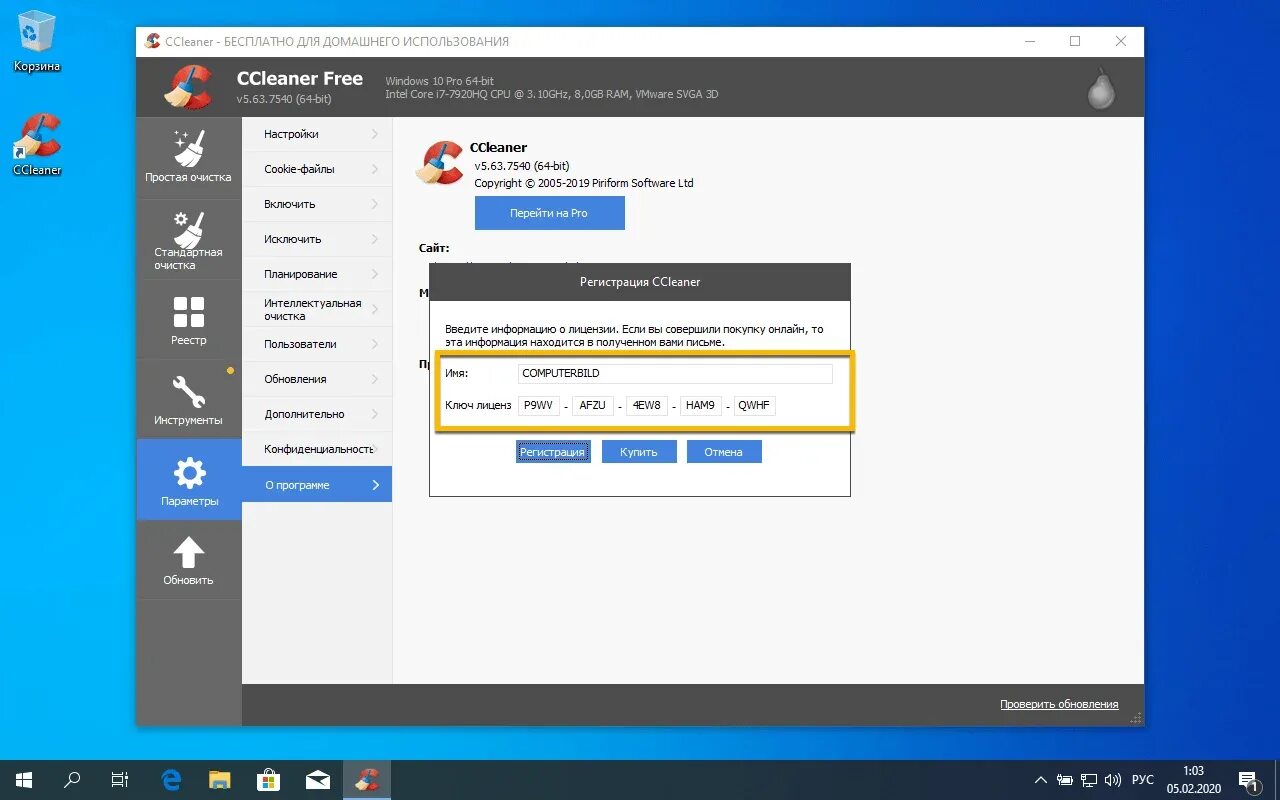Click Купить button in dialog

639,452
